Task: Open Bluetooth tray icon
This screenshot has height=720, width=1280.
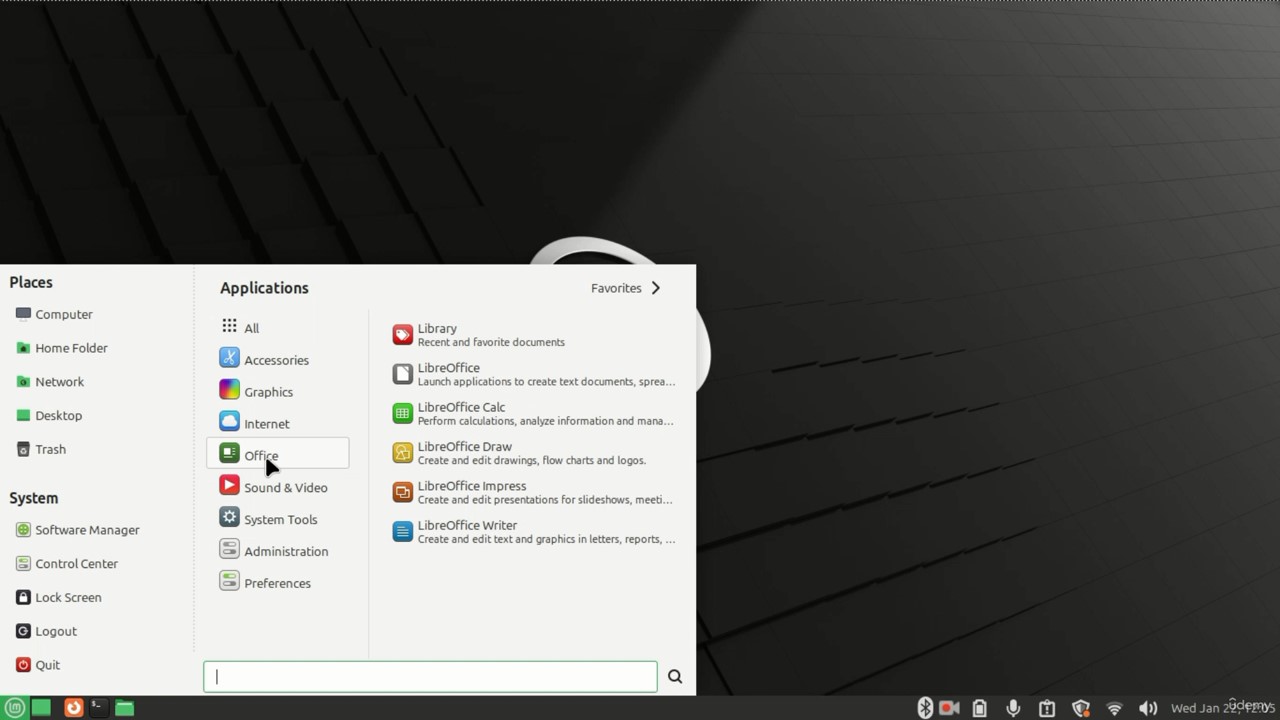Action: (925, 708)
